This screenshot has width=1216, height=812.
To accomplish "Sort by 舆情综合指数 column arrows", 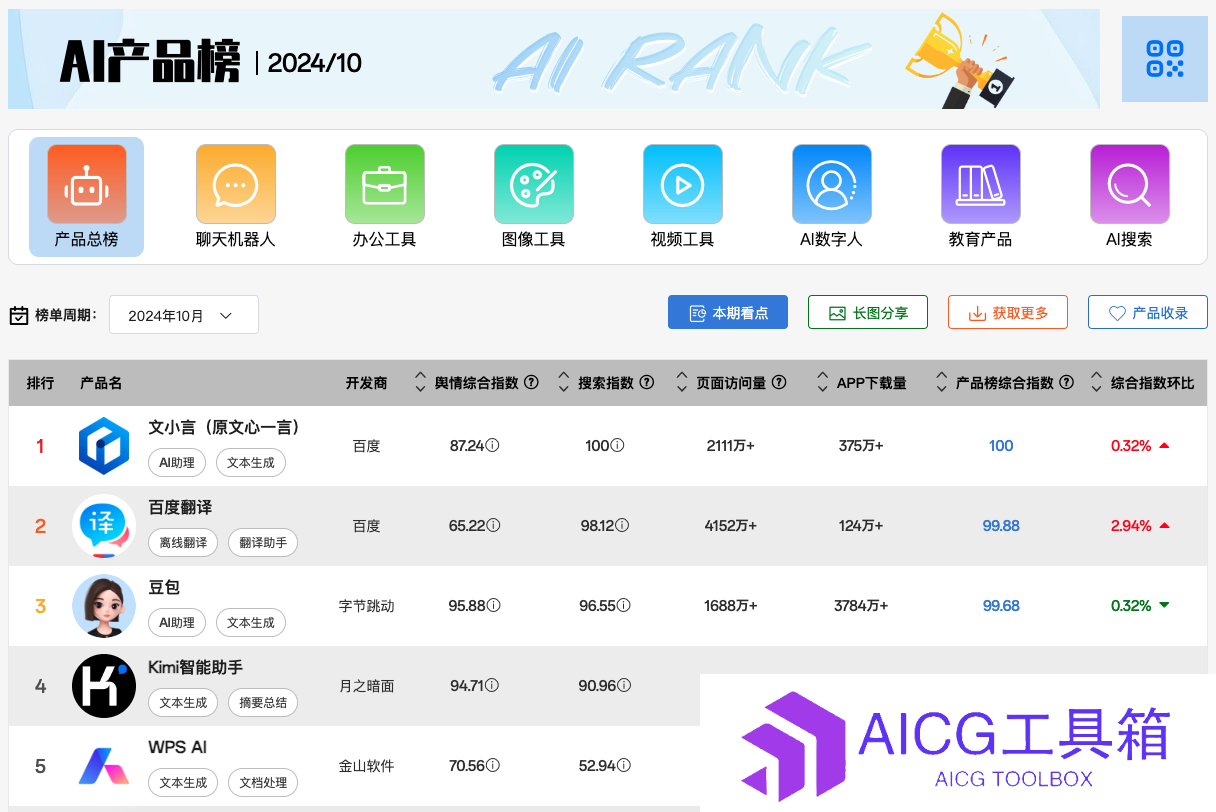I will pos(421,383).
